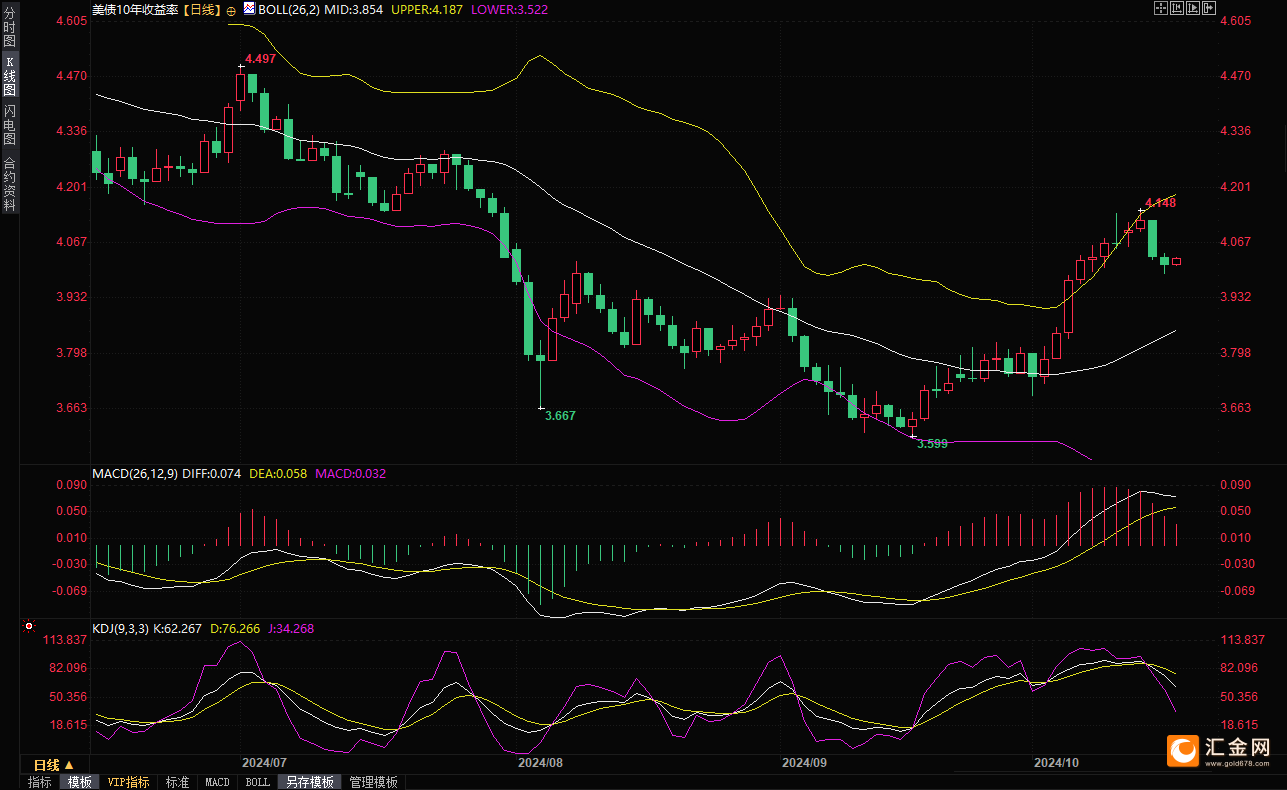Select the 模板 bottom tab
The height and width of the screenshot is (790, 1287).
[79, 782]
